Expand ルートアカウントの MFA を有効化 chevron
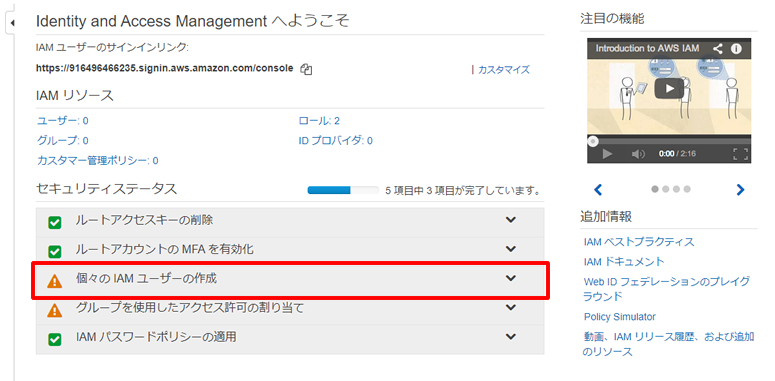Image resolution: width=775 pixels, height=381 pixels. 511,249
